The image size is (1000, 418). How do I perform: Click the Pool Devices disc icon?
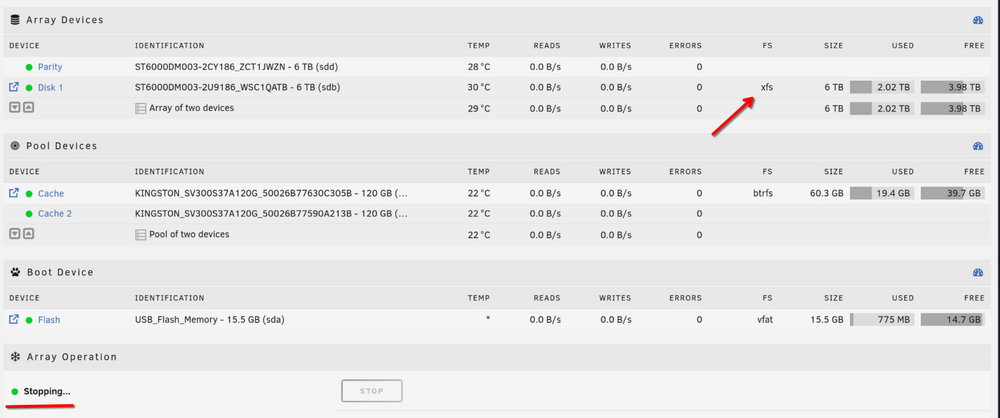(x=15, y=146)
